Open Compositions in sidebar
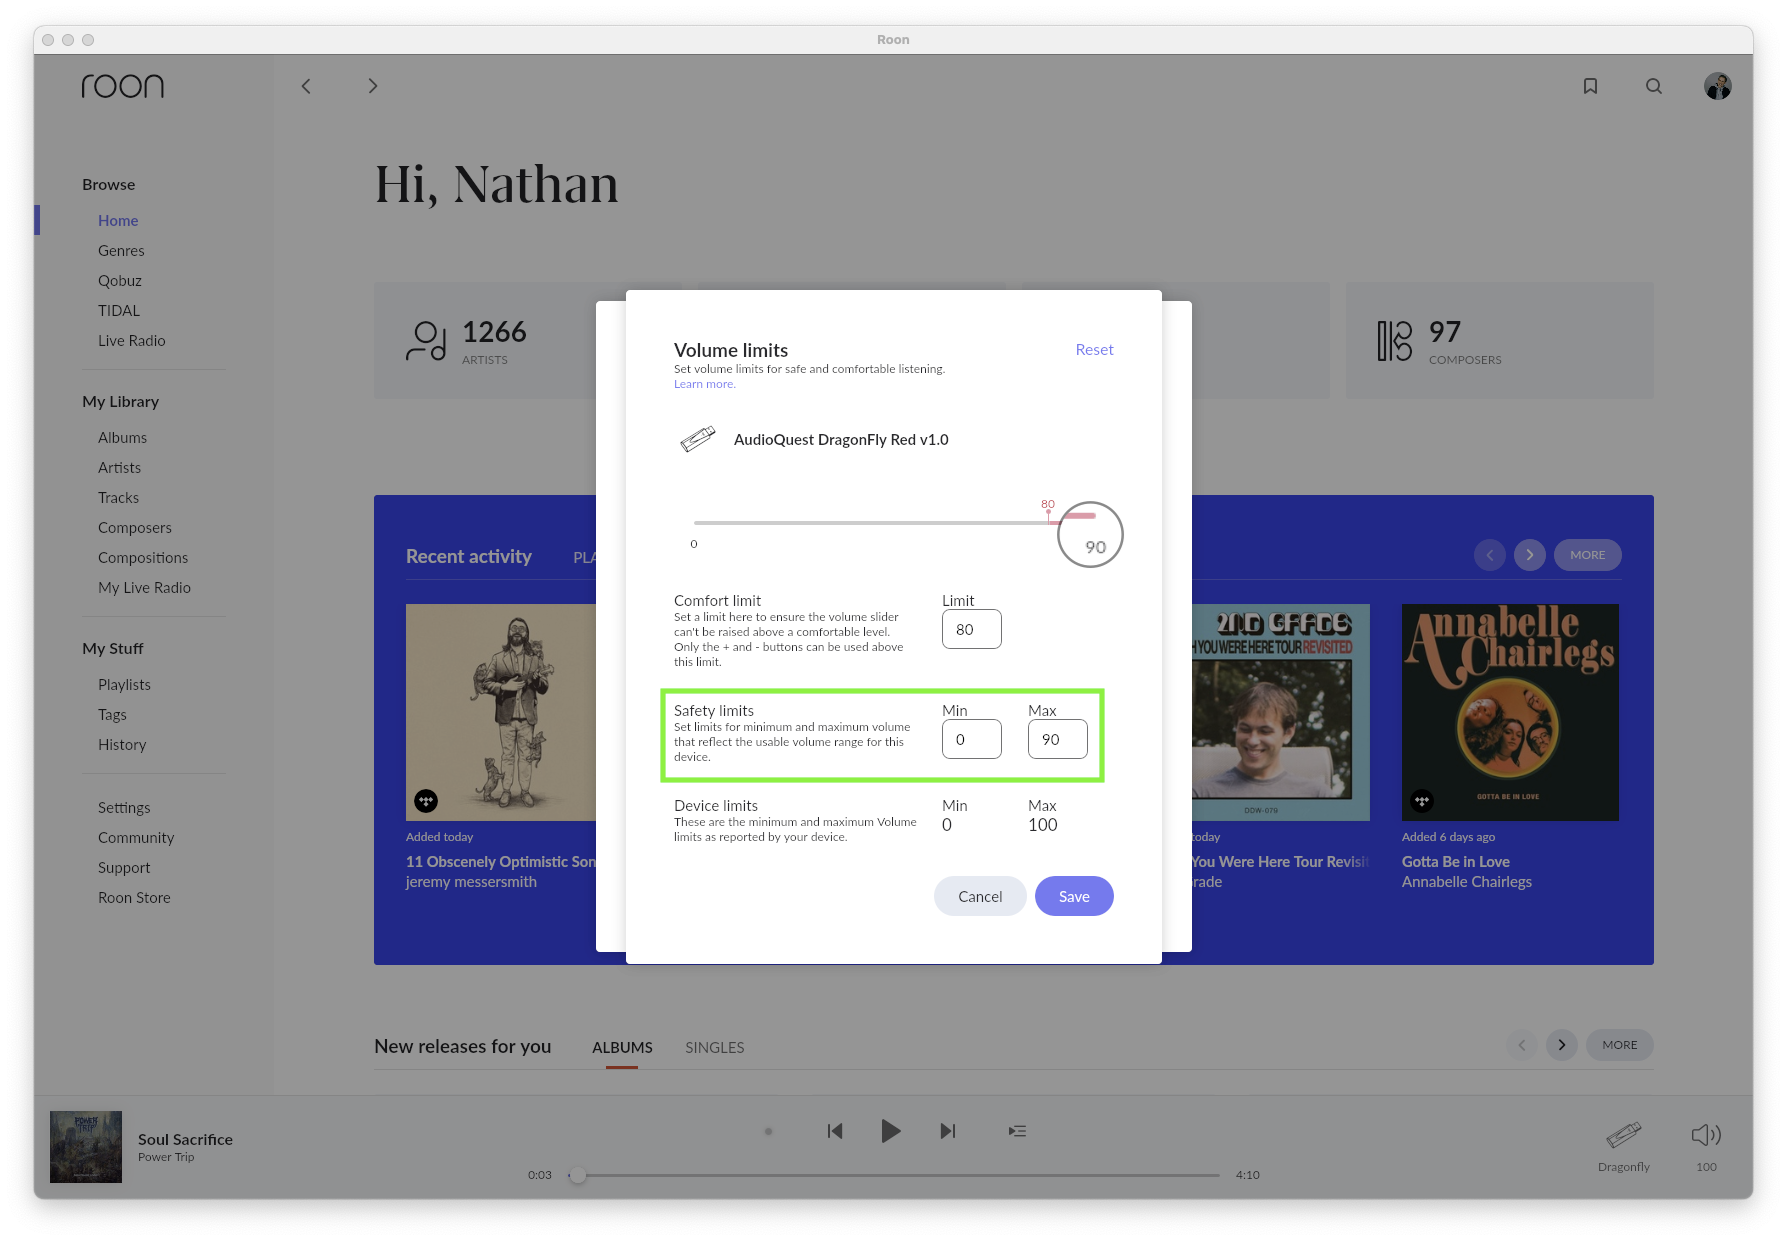 (x=143, y=558)
